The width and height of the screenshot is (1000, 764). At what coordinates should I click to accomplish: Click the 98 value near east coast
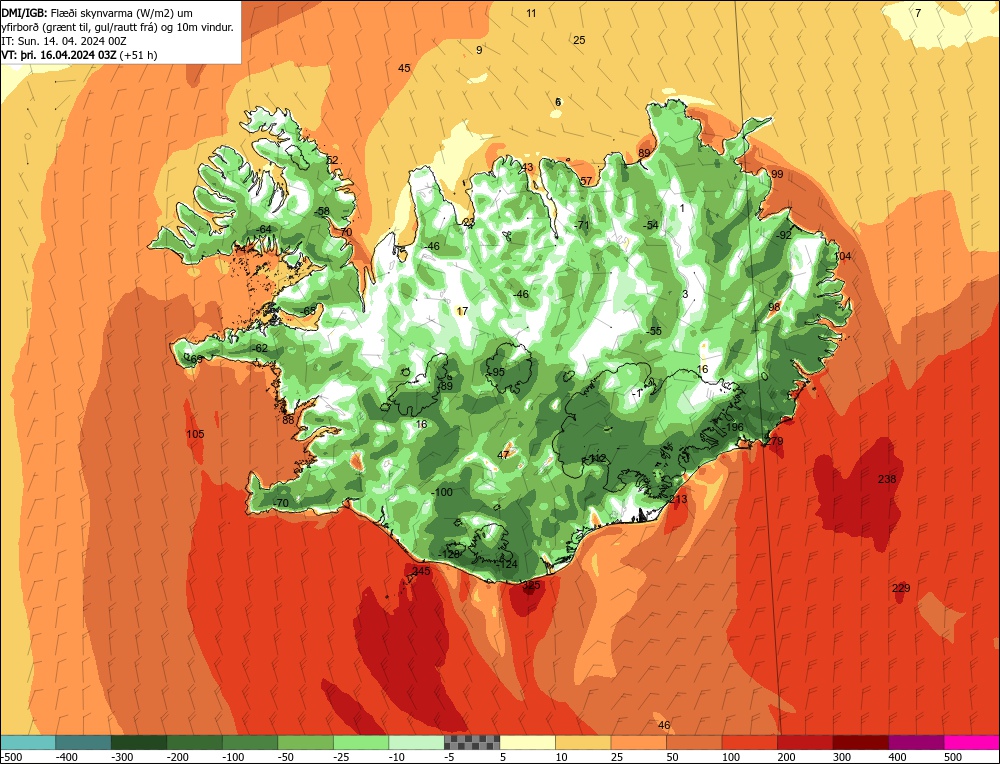(x=774, y=307)
